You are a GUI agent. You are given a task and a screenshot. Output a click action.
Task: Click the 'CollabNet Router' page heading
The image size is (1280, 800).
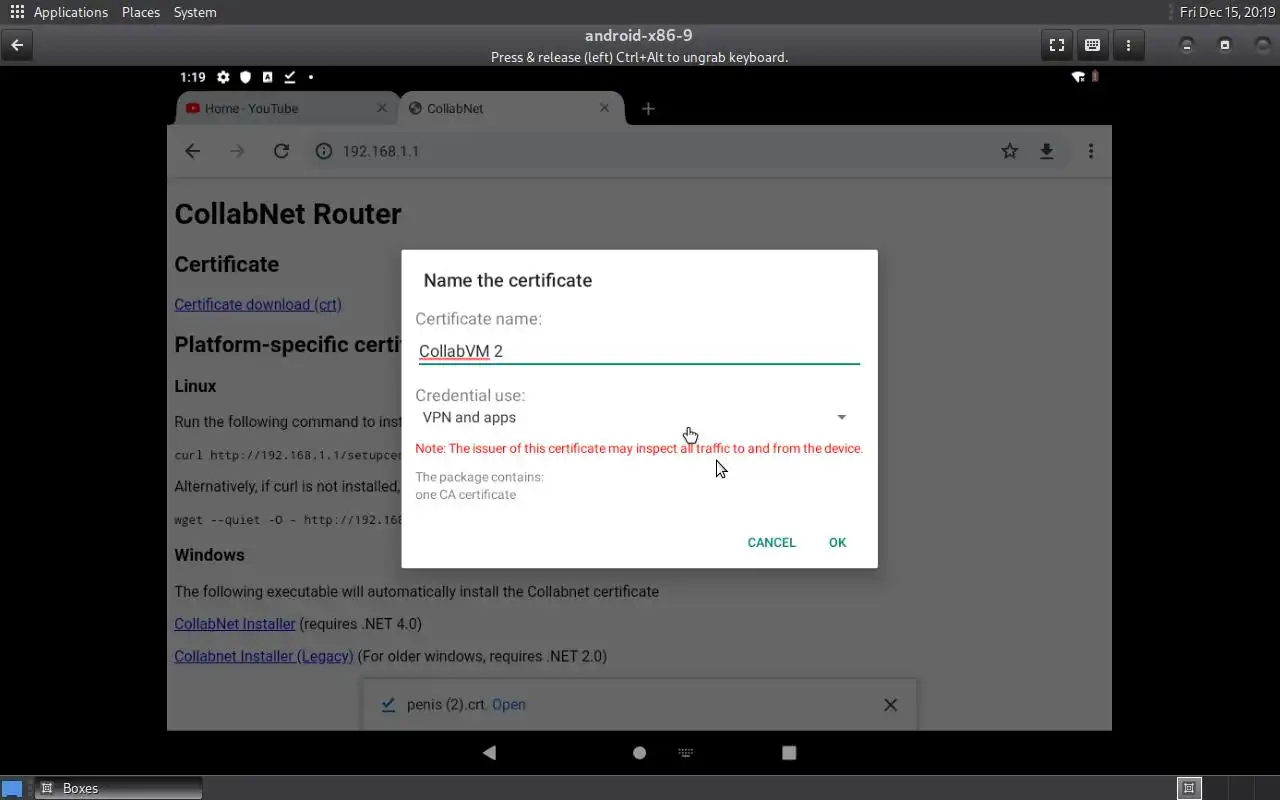pos(288,214)
